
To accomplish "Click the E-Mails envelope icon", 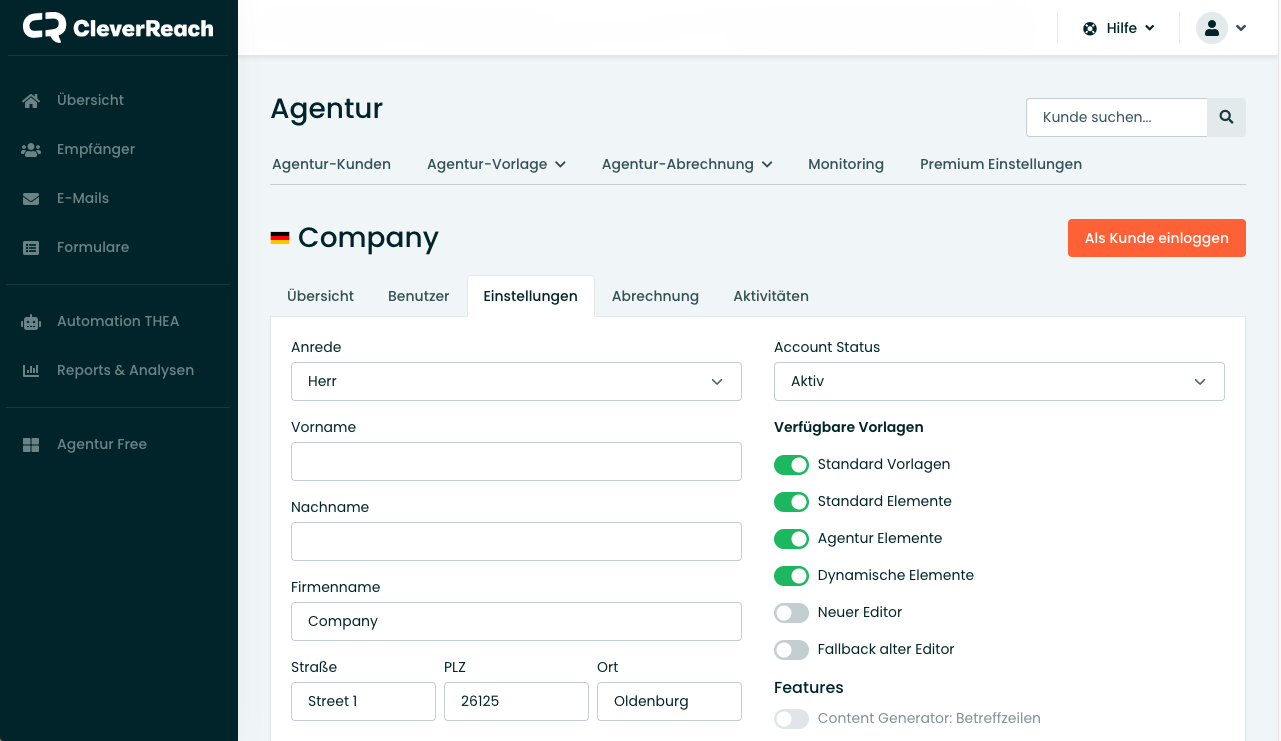I will [x=31, y=198].
